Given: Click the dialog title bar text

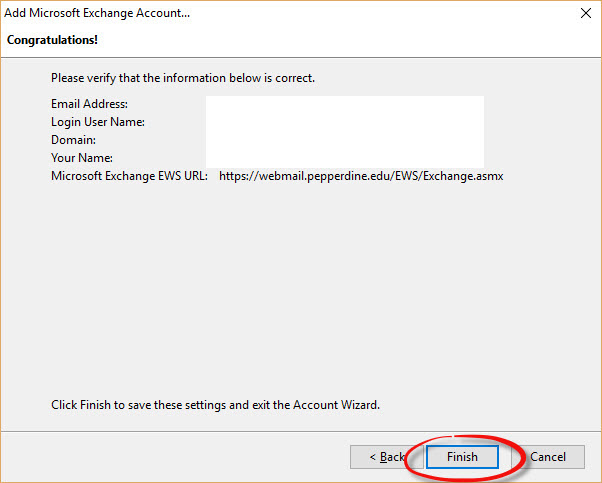Looking at the screenshot, I should click(98, 14).
